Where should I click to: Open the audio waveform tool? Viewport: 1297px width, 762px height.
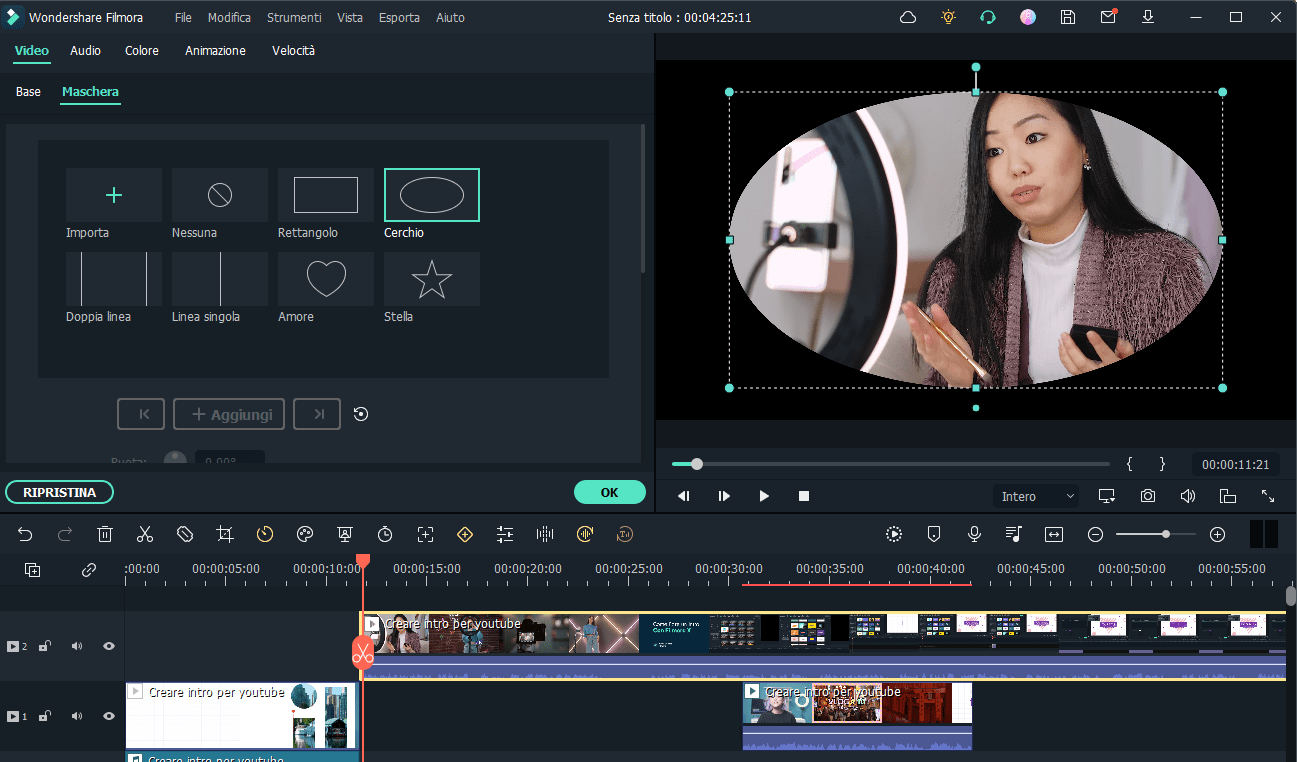tap(545, 535)
